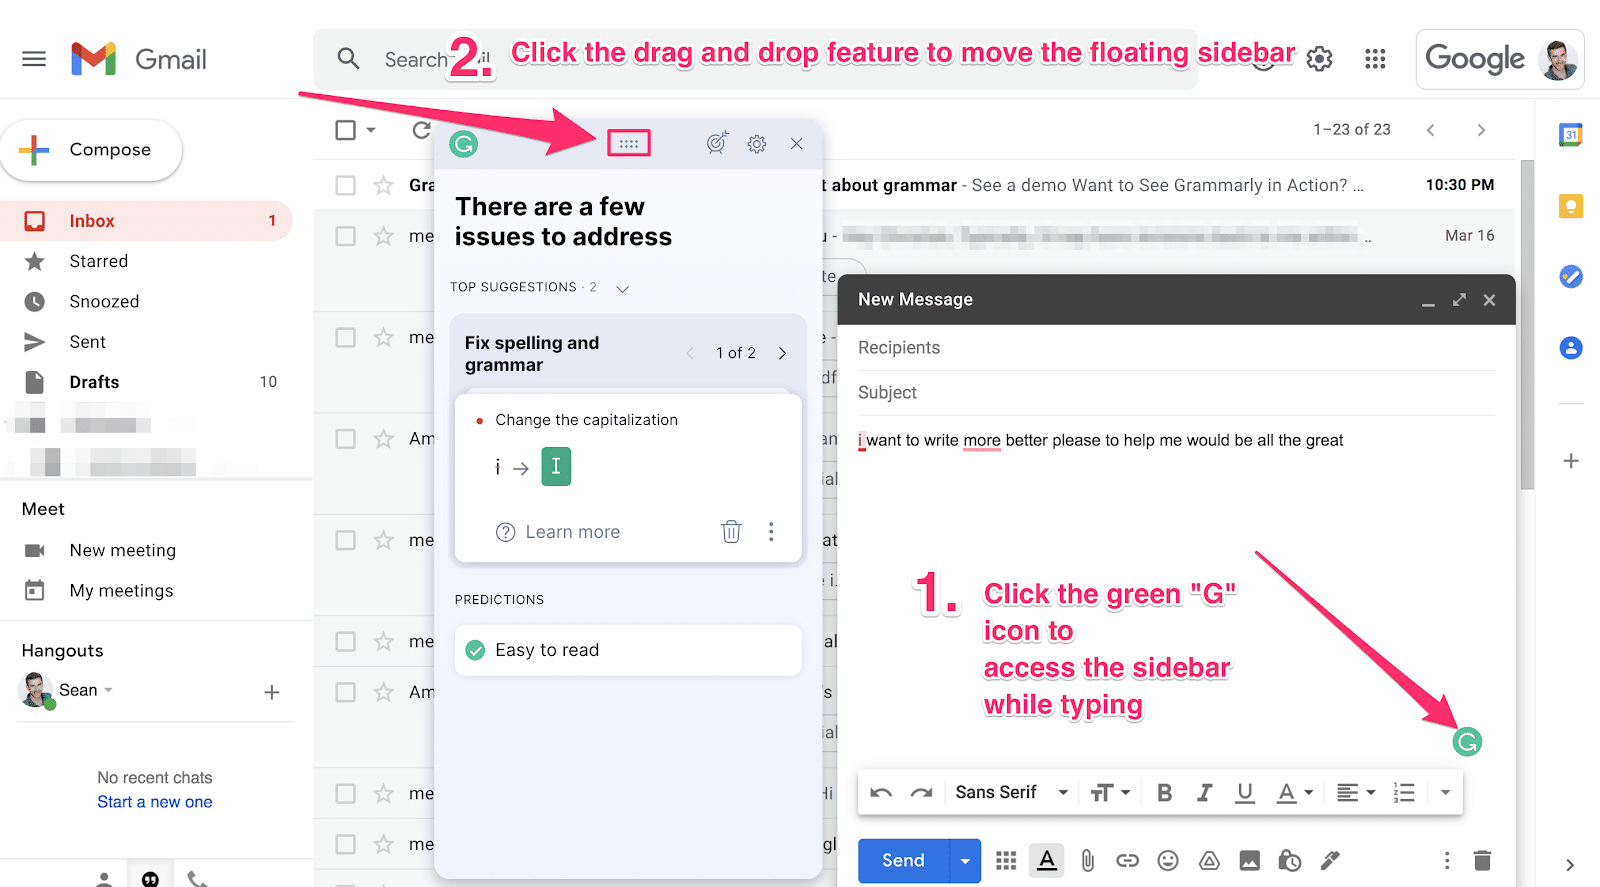
Task: Click the Subject field
Action: click(1176, 393)
